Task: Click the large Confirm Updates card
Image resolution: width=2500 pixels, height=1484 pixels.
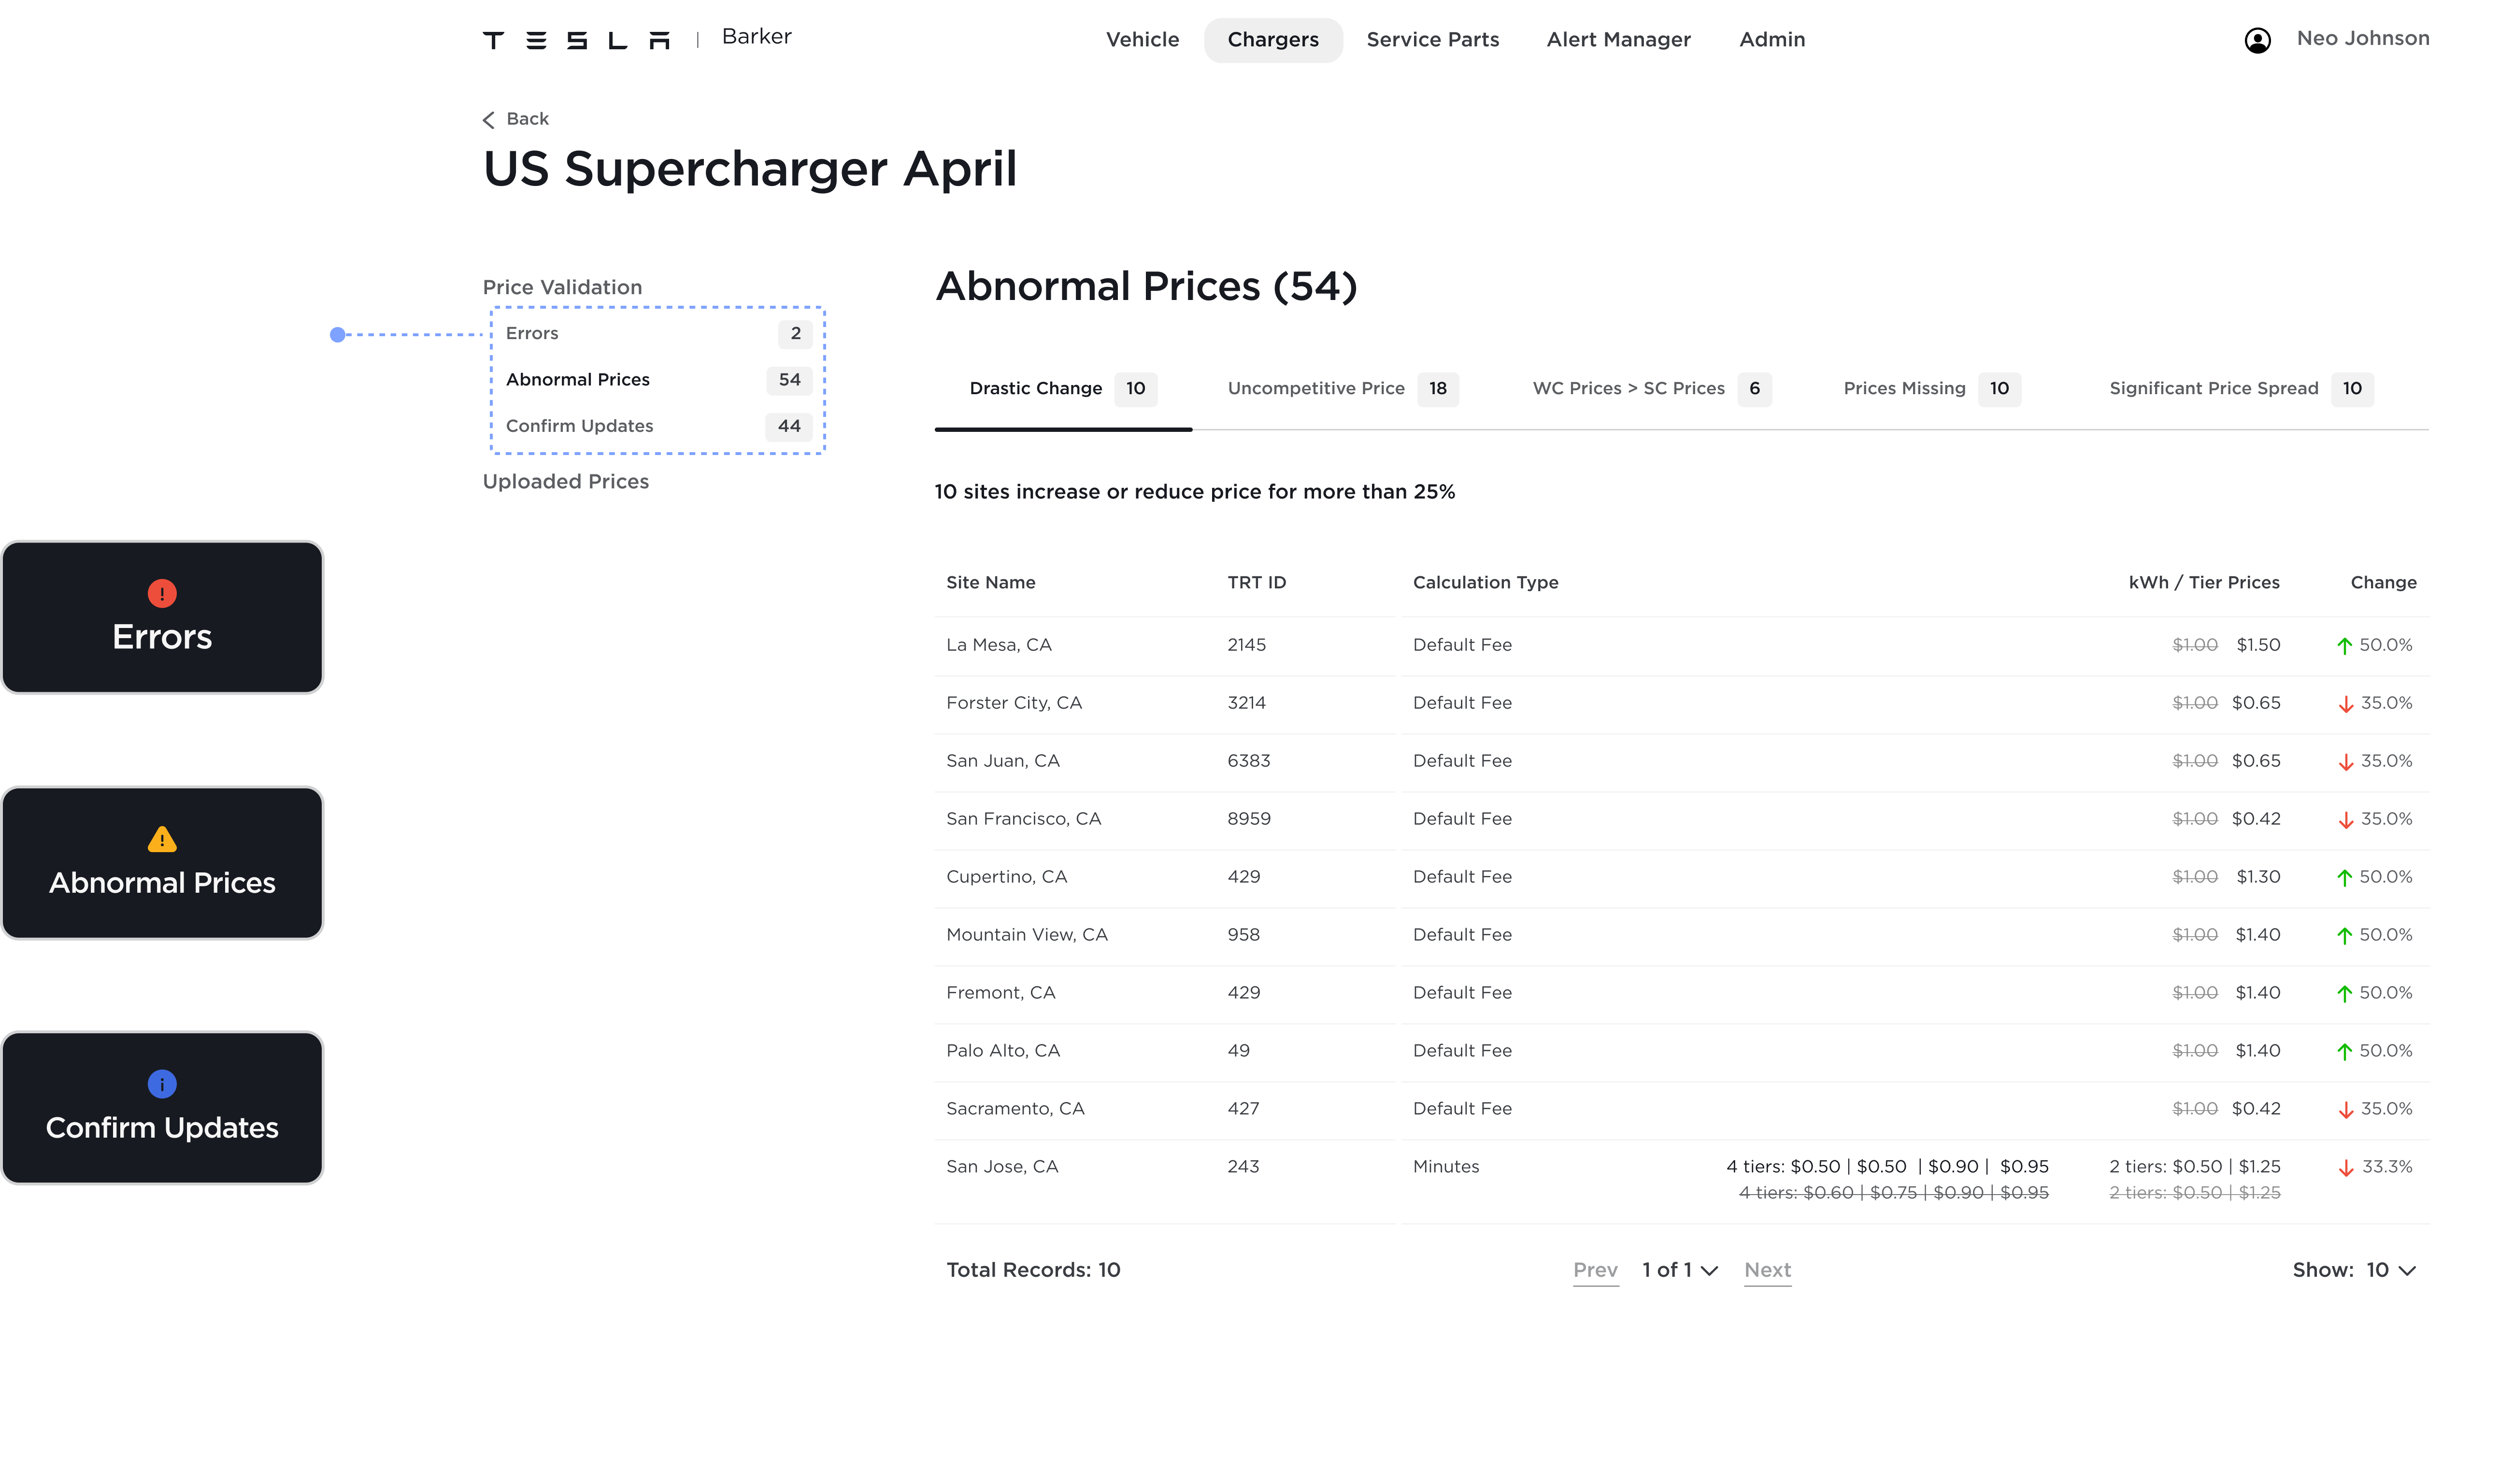Action: [x=162, y=1108]
